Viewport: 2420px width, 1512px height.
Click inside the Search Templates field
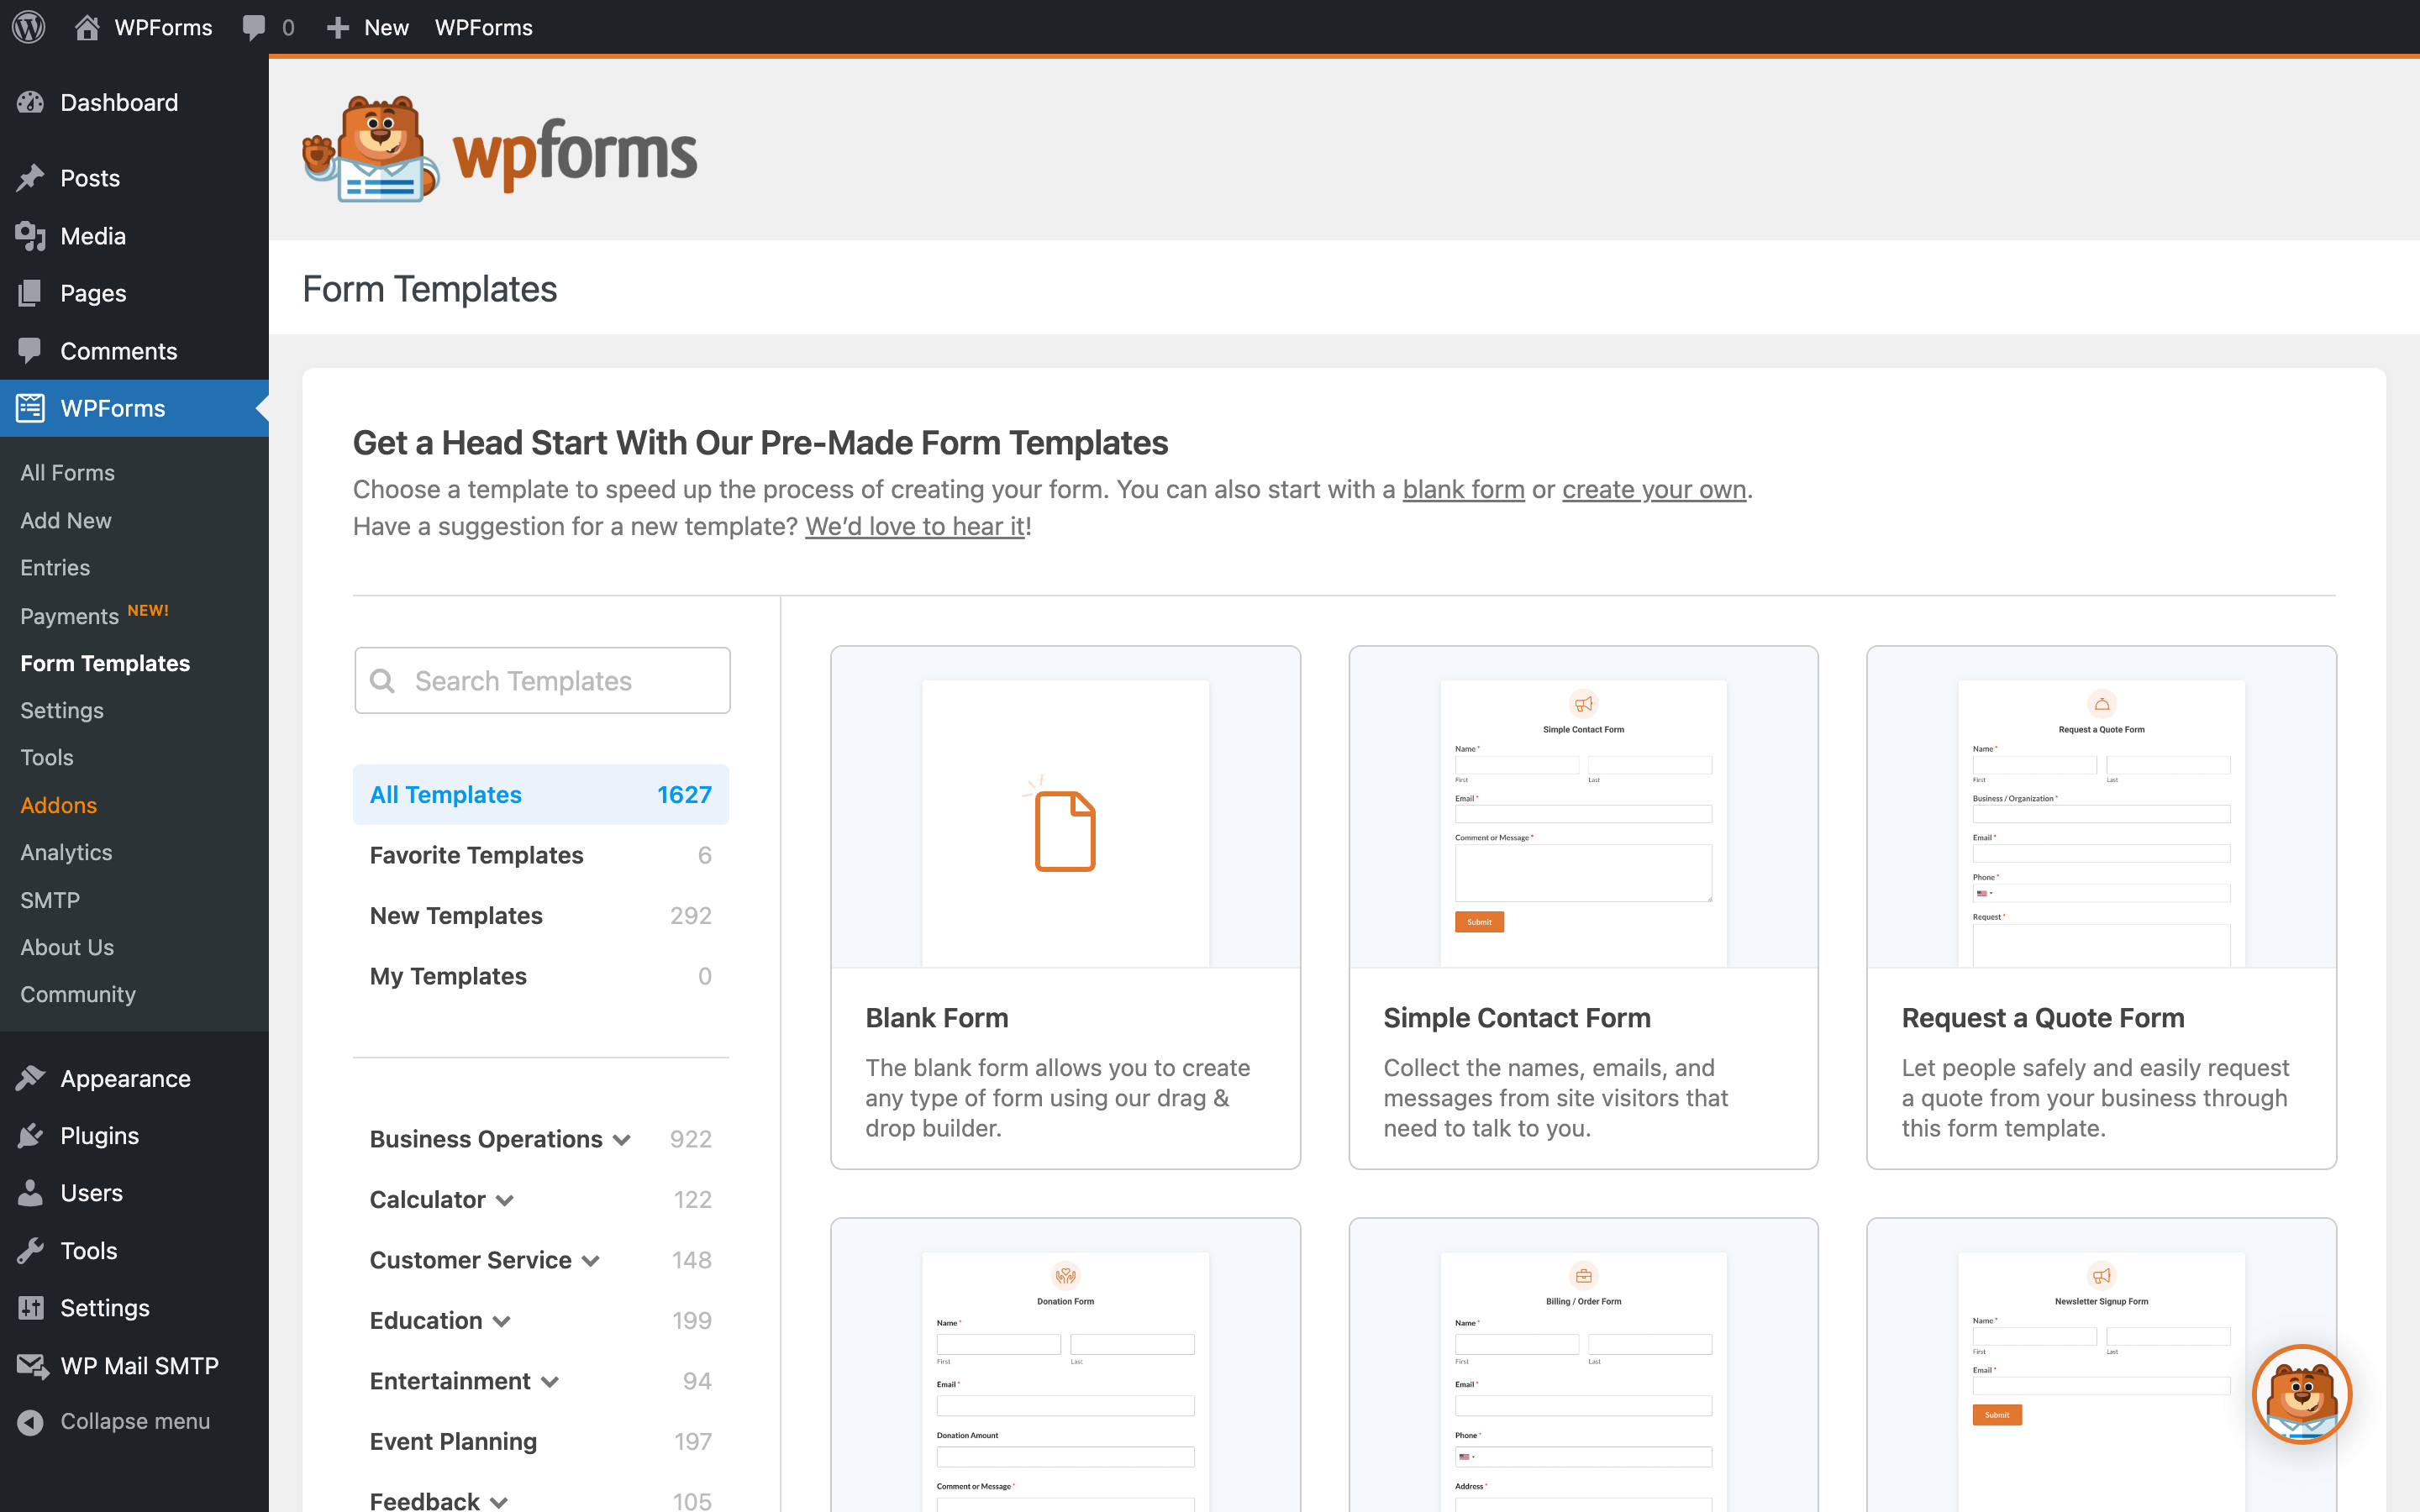pos(543,680)
